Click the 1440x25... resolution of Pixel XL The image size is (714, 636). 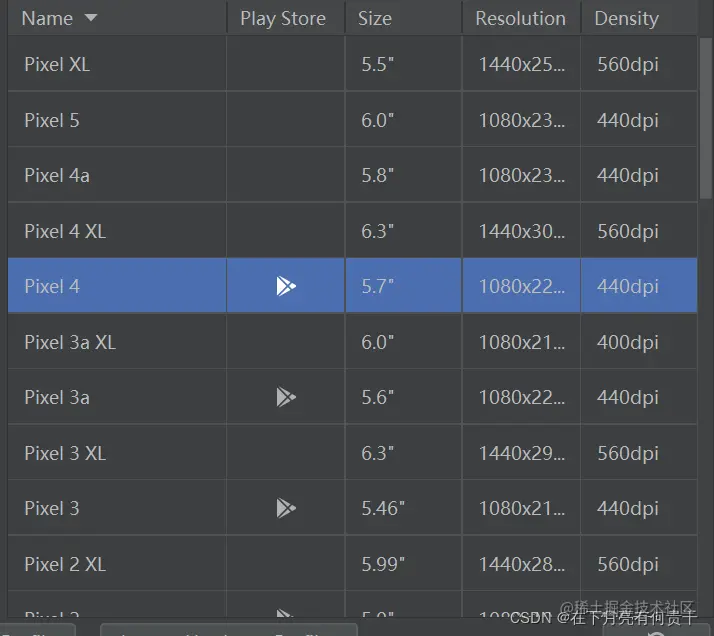pos(521,64)
